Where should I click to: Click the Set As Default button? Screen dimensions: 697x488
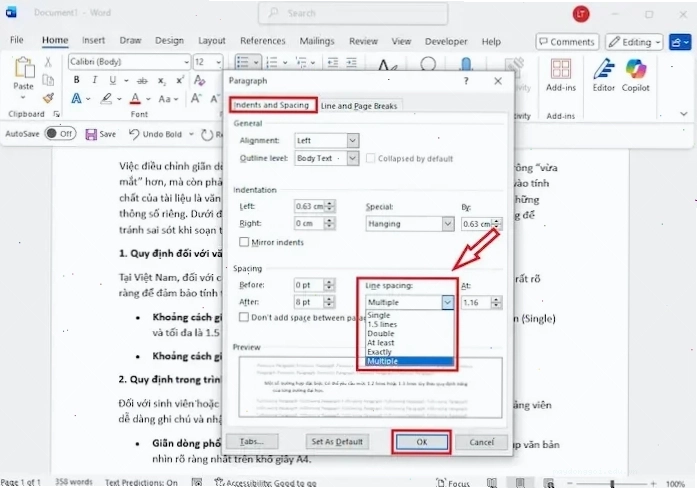click(337, 442)
